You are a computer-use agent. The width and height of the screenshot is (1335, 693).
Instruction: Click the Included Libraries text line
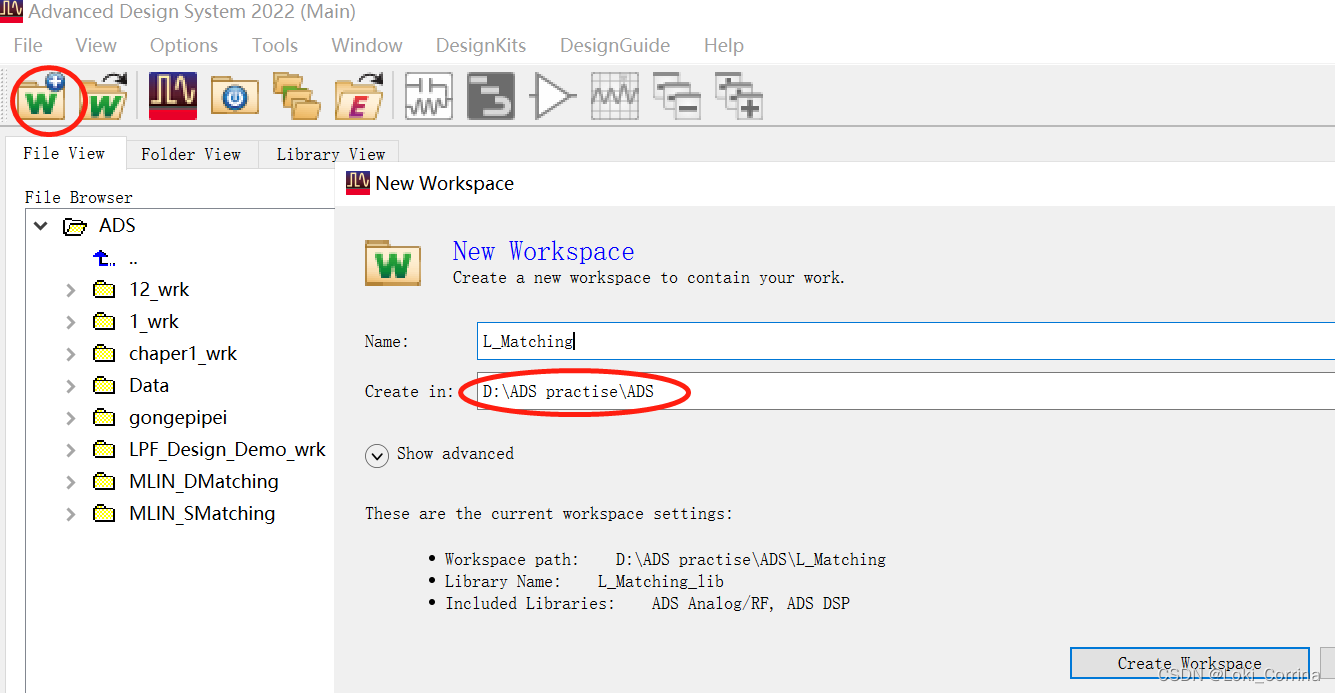pyautogui.click(x=647, y=604)
